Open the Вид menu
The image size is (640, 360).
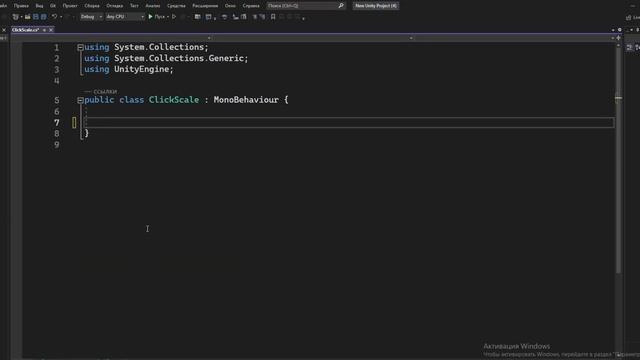[x=39, y=6]
